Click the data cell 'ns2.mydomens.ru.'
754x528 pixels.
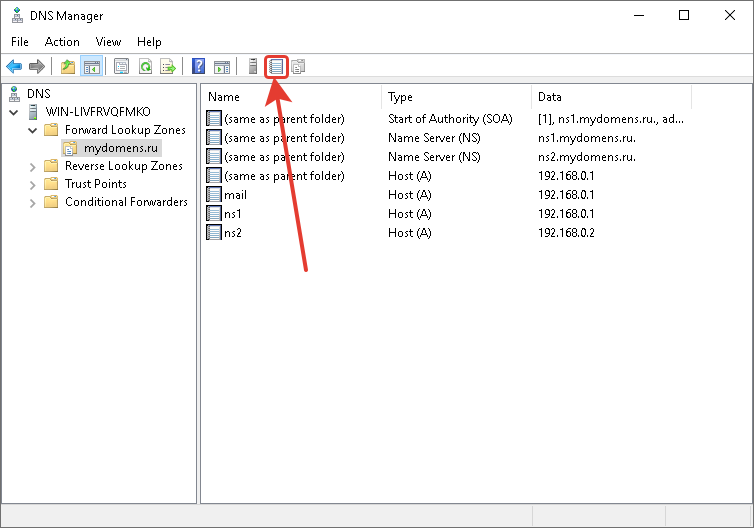(587, 157)
